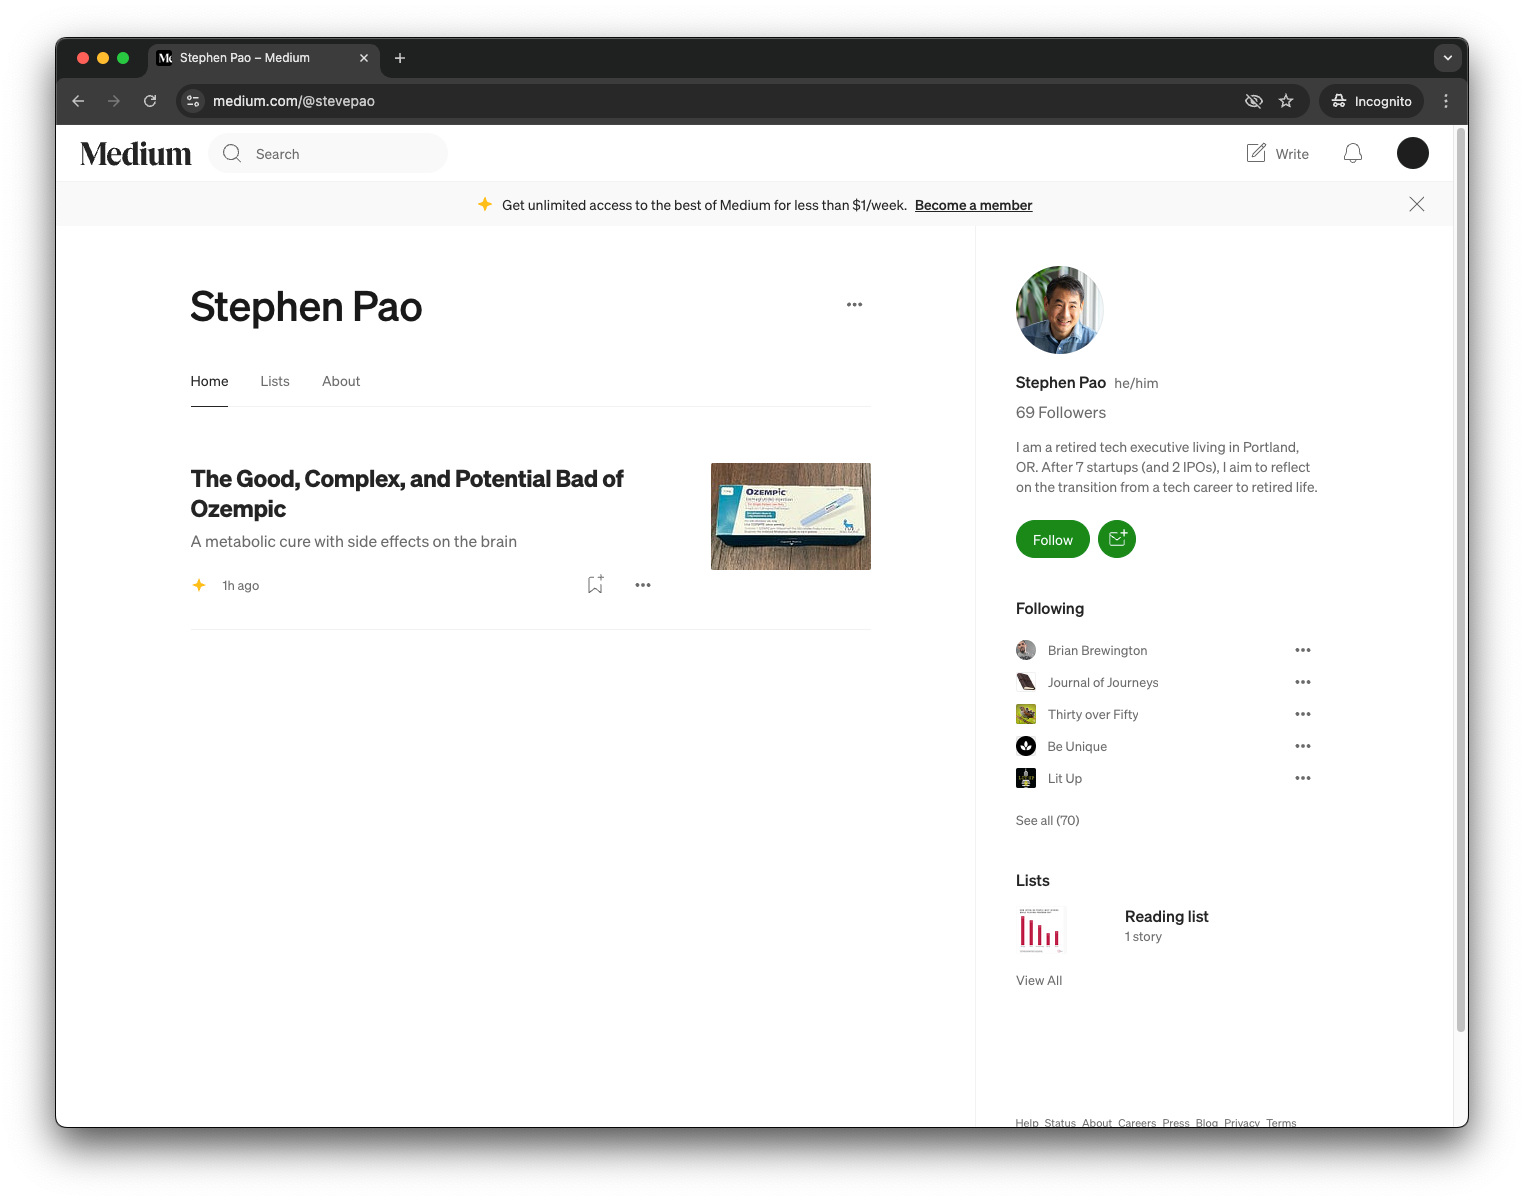This screenshot has height=1201, width=1524.
Task: Open options for Journal of Journeys
Action: pyautogui.click(x=1303, y=682)
